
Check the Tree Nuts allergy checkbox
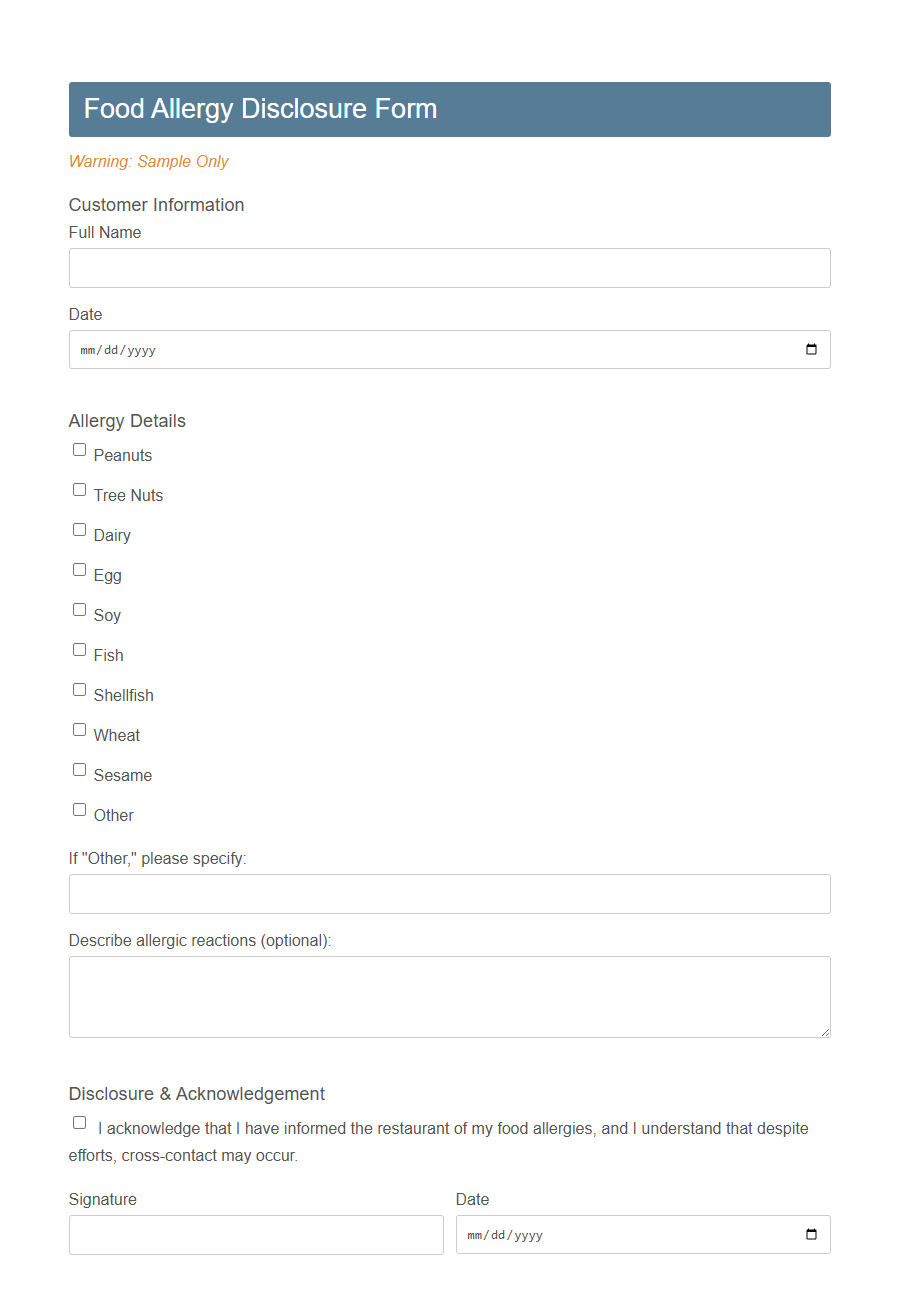[79, 489]
